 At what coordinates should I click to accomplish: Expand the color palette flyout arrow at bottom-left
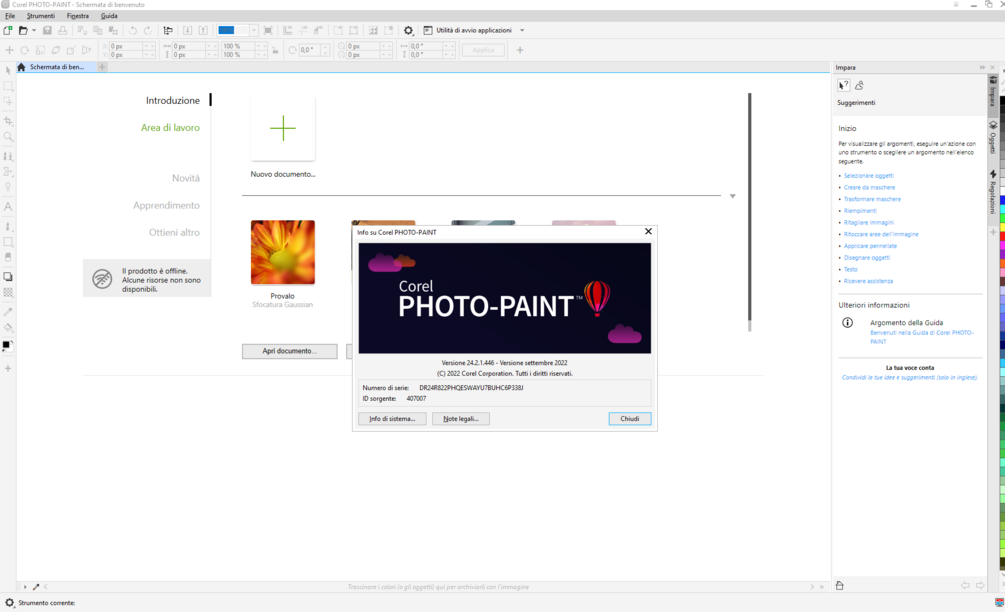coord(25,586)
